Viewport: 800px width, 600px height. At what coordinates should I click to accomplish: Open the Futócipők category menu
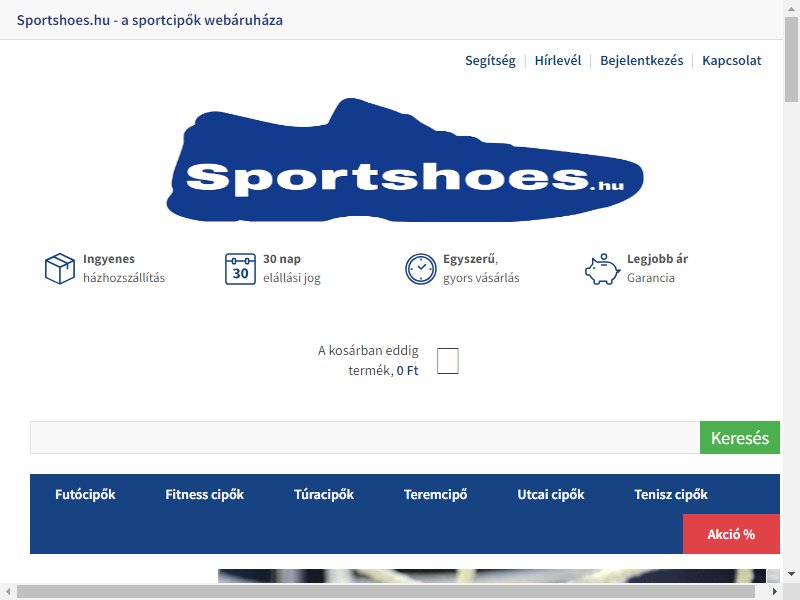point(85,494)
